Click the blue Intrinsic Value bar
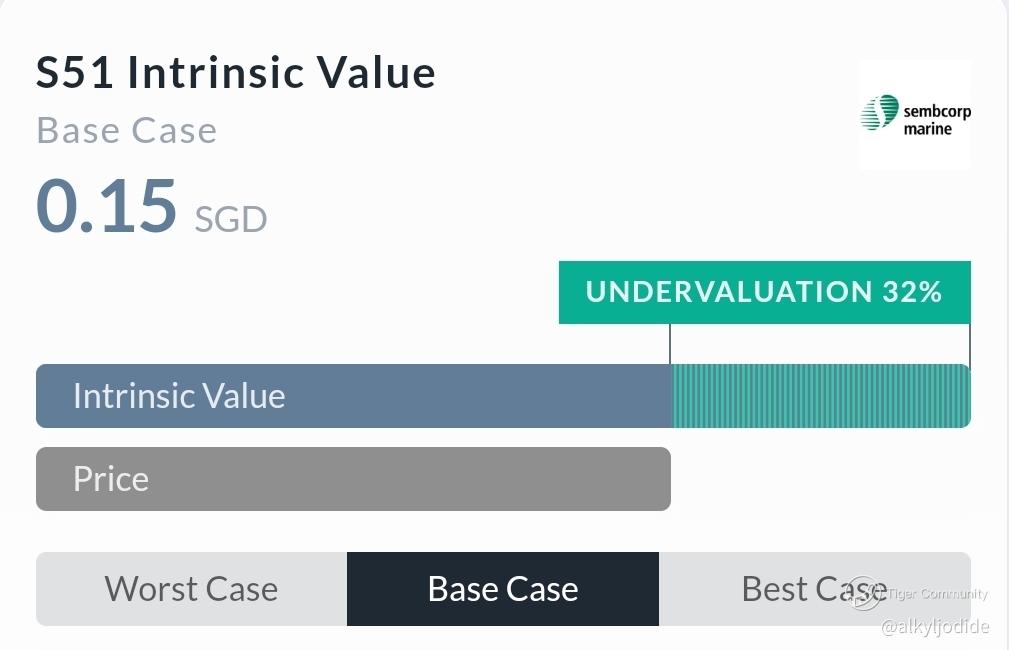The image size is (1009, 650). (353, 396)
